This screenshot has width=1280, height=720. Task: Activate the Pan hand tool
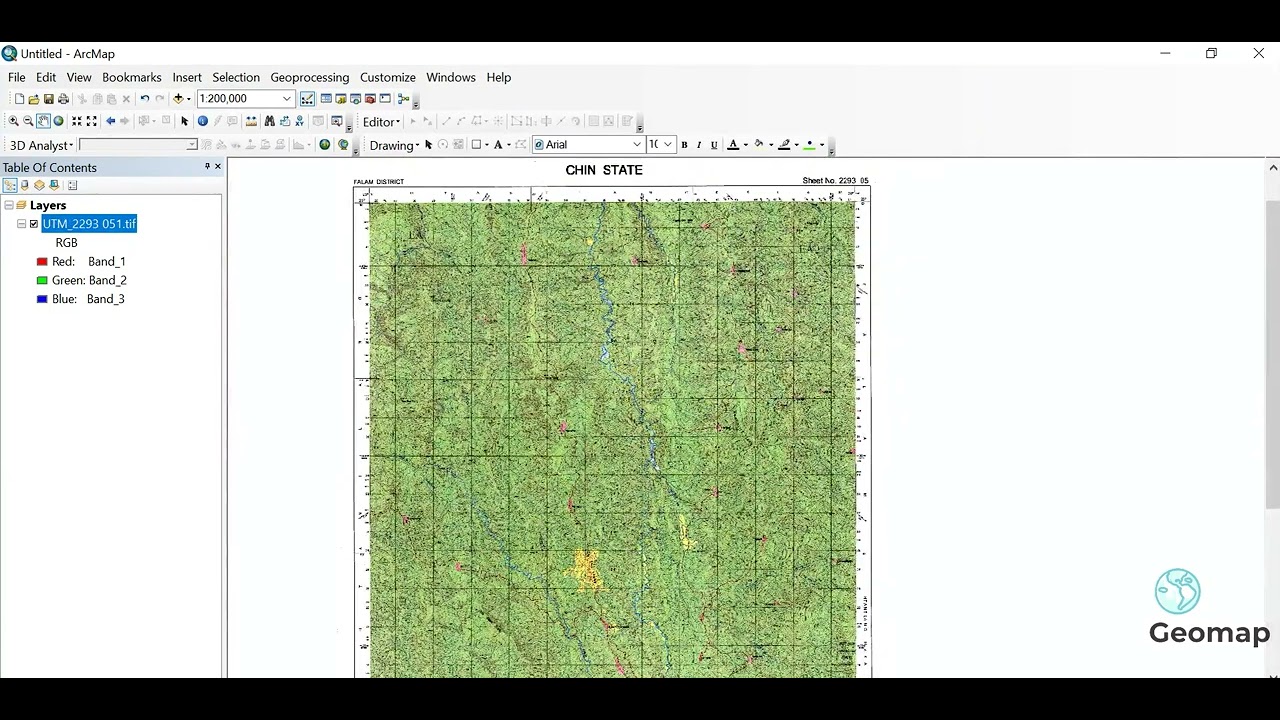(43, 121)
